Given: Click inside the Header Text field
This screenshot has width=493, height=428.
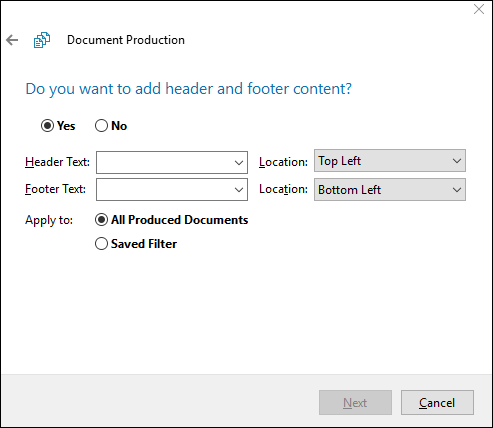Looking at the screenshot, I should 165,163.
